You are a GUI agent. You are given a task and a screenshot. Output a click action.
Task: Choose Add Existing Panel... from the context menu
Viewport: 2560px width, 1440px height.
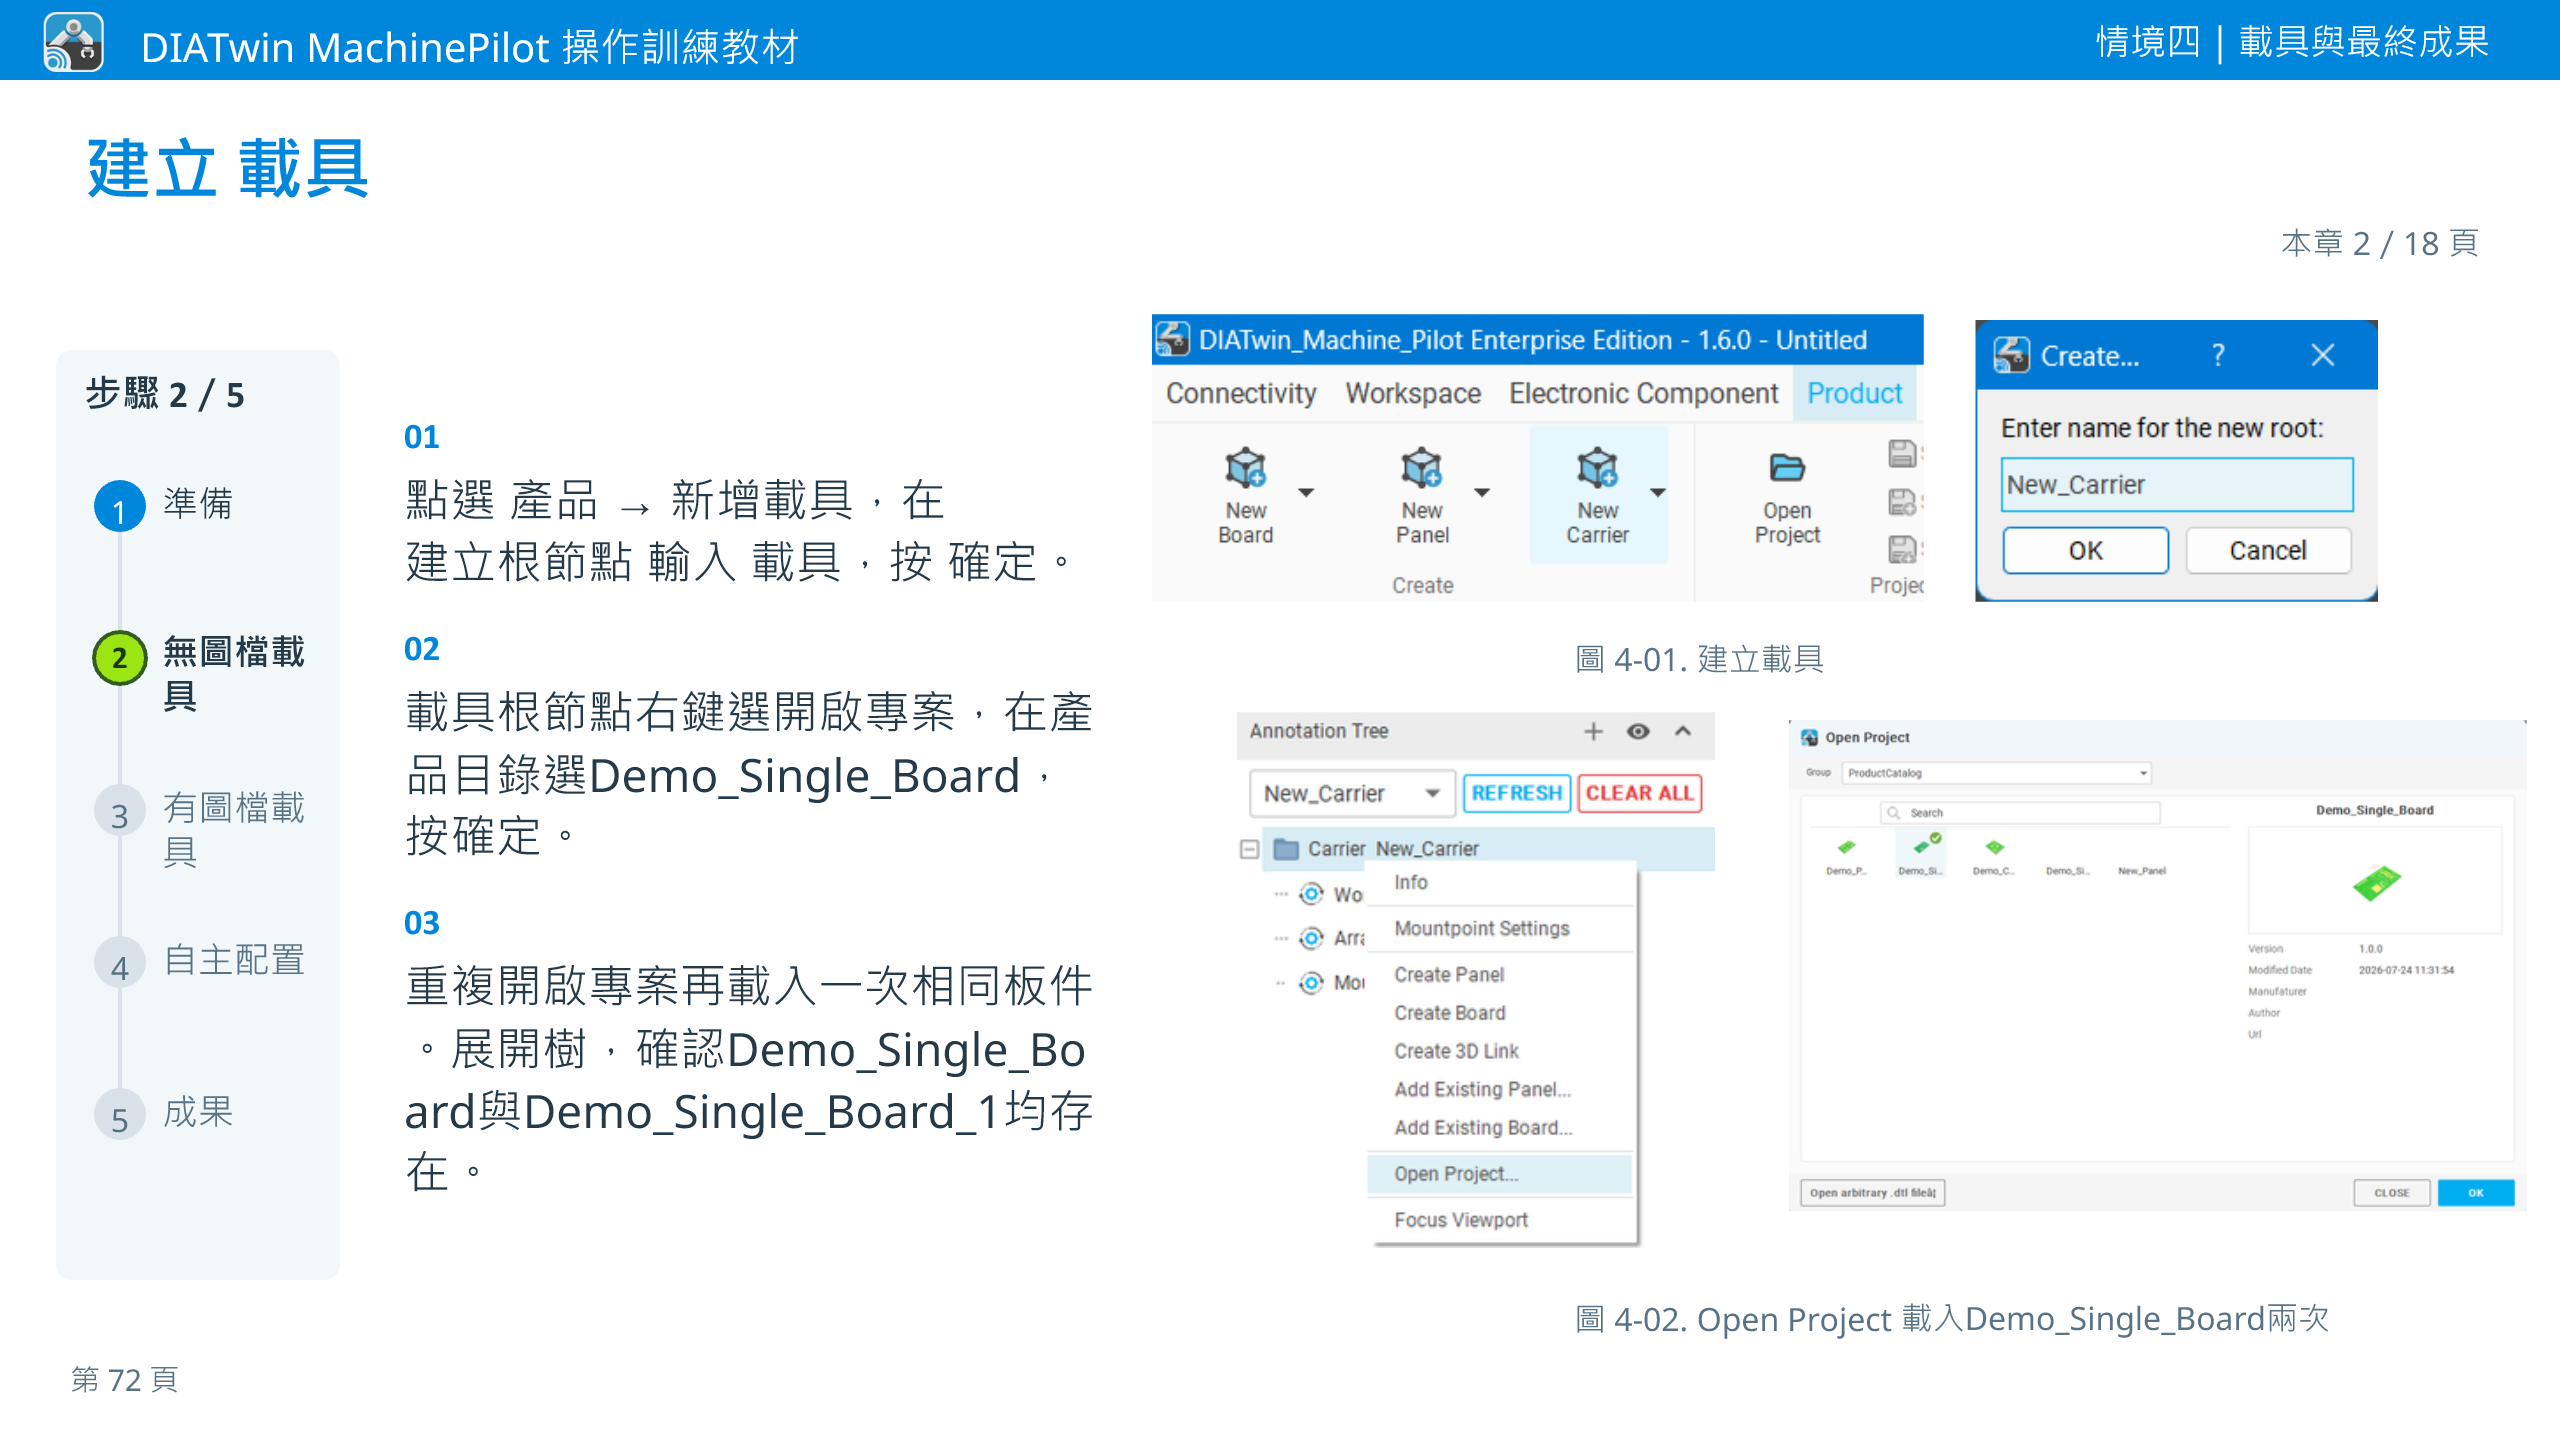[1501, 1088]
